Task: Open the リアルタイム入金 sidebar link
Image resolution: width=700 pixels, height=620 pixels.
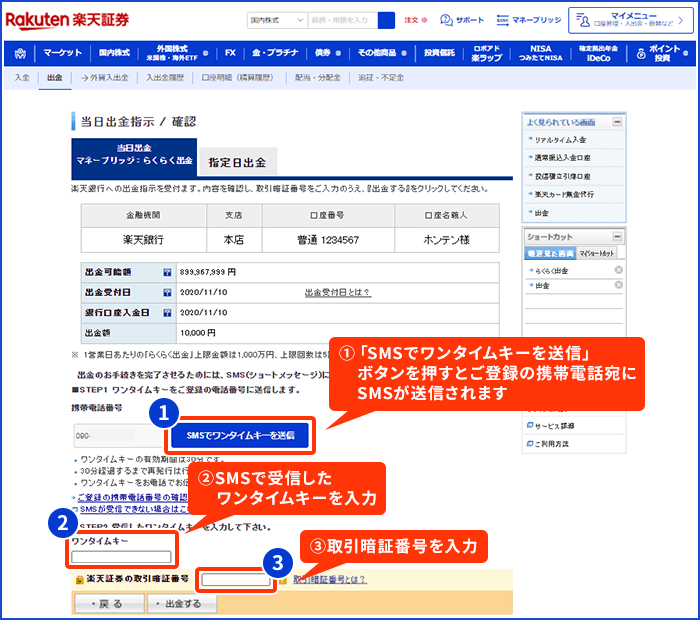Action: coord(560,140)
